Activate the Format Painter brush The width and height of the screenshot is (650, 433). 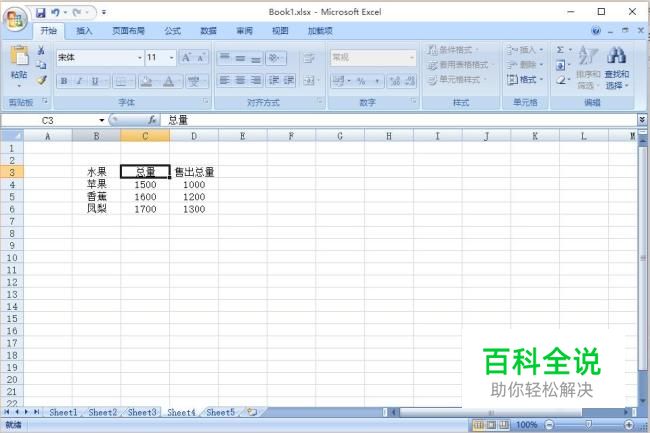[41, 80]
